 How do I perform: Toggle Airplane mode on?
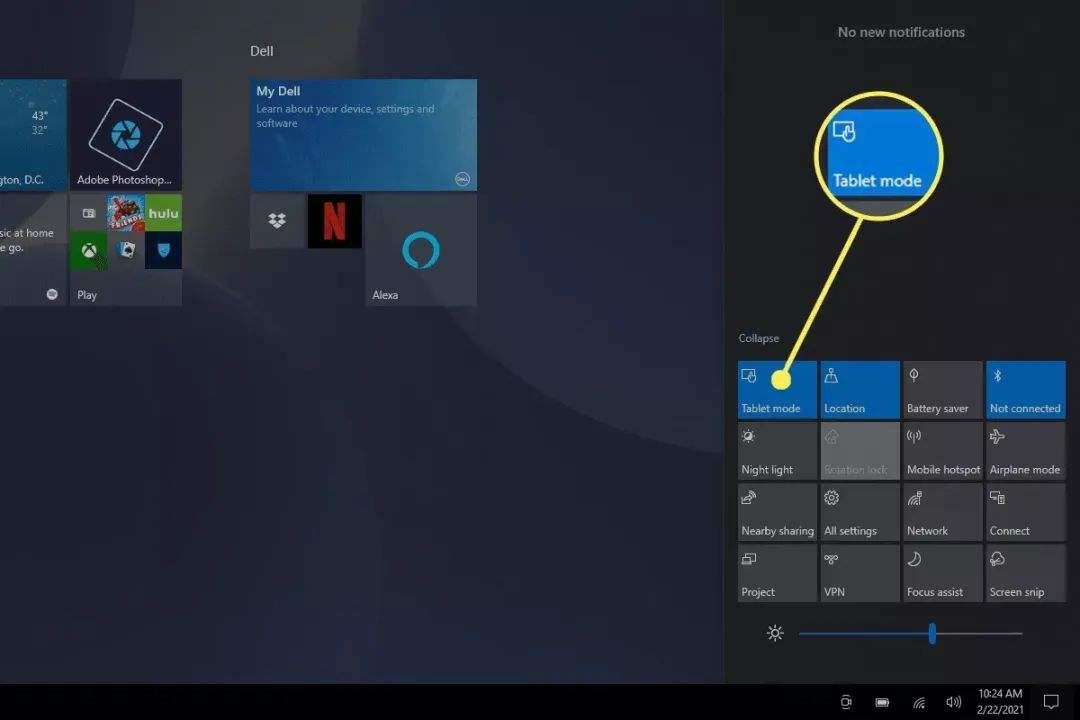(x=1025, y=451)
